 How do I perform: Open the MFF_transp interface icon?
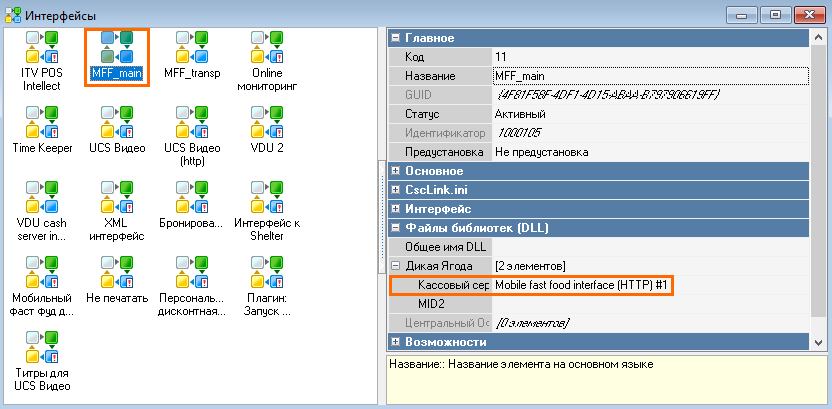[x=192, y=46]
